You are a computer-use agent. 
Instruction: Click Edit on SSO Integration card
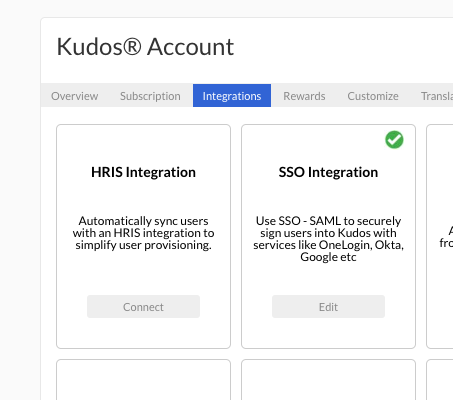(328, 307)
